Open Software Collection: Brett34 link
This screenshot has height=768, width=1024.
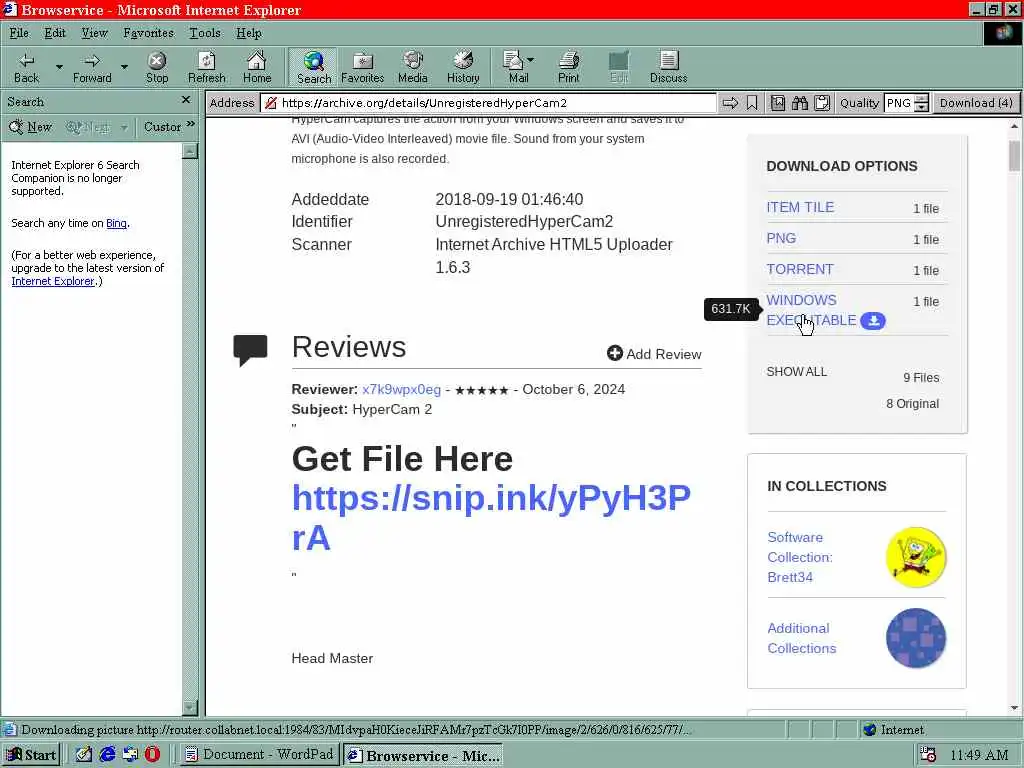(x=800, y=557)
